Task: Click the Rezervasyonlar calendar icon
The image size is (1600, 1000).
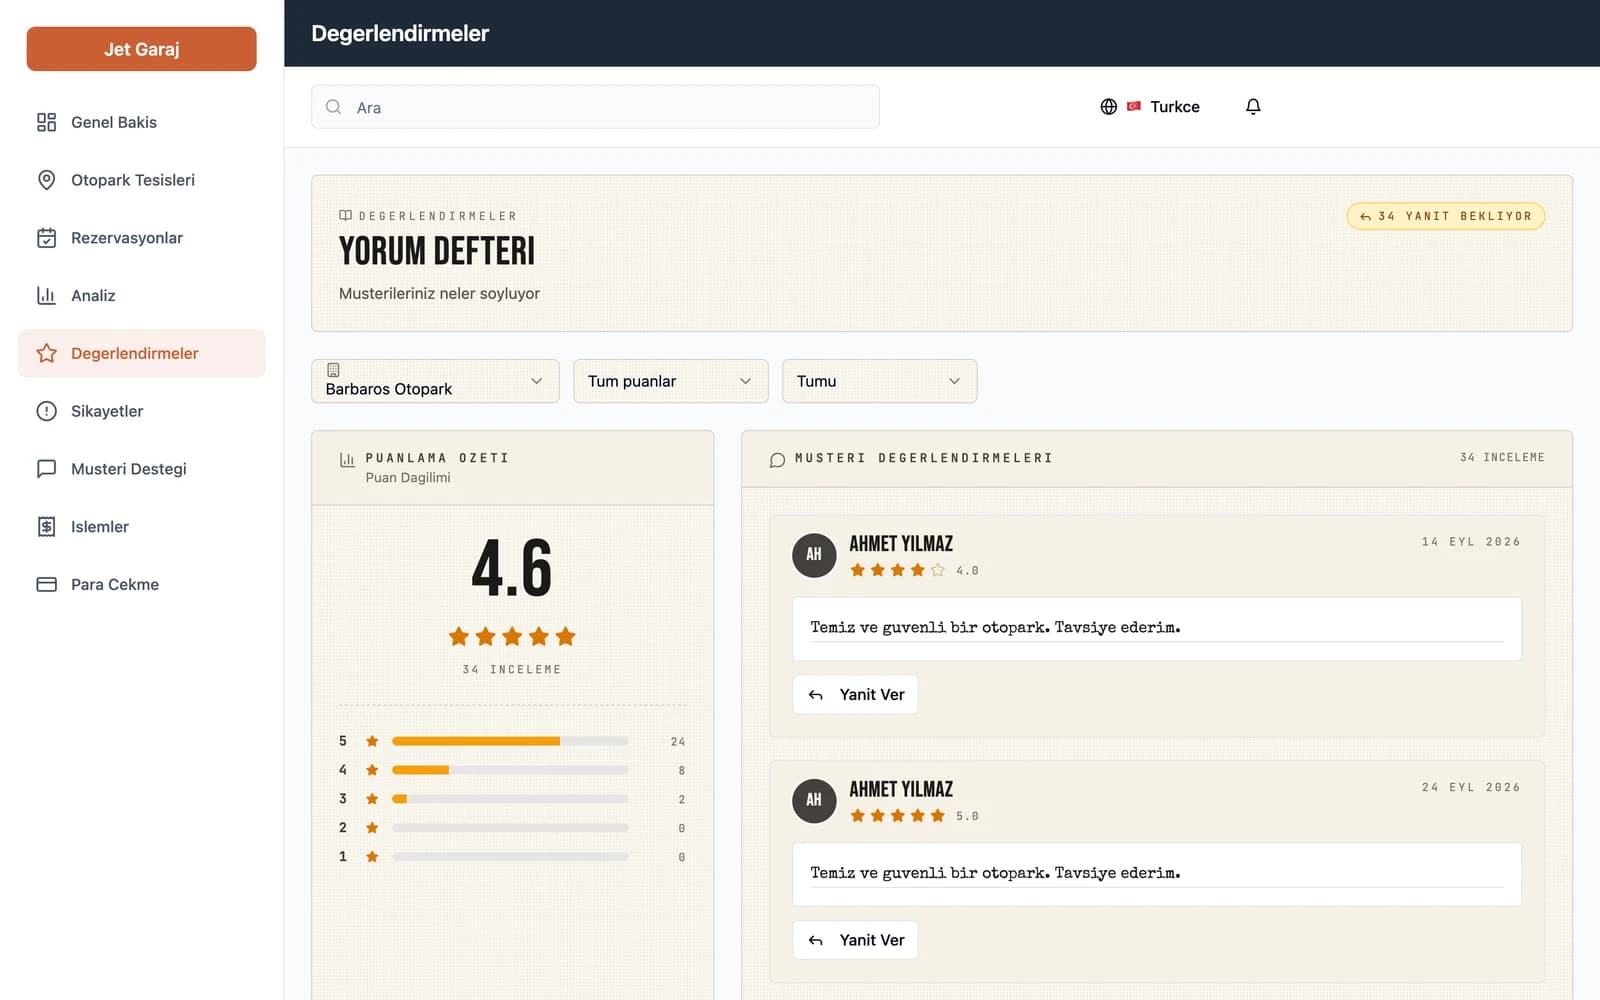Action: [x=46, y=238]
